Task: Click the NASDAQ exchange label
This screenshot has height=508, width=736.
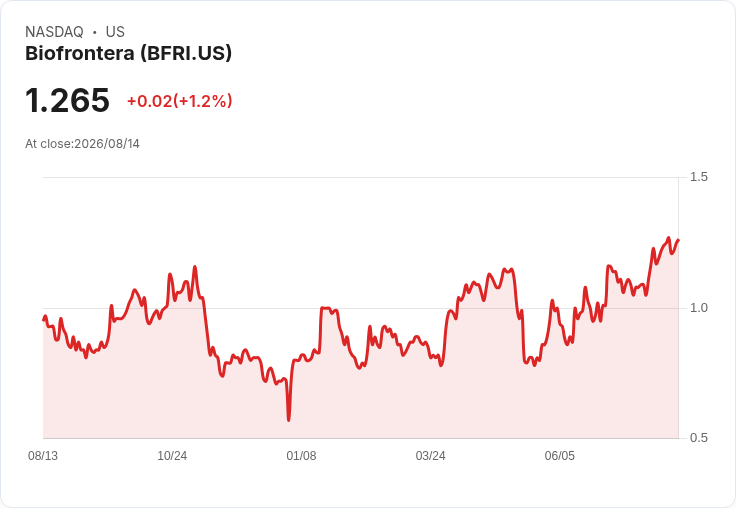Action: pos(54,32)
